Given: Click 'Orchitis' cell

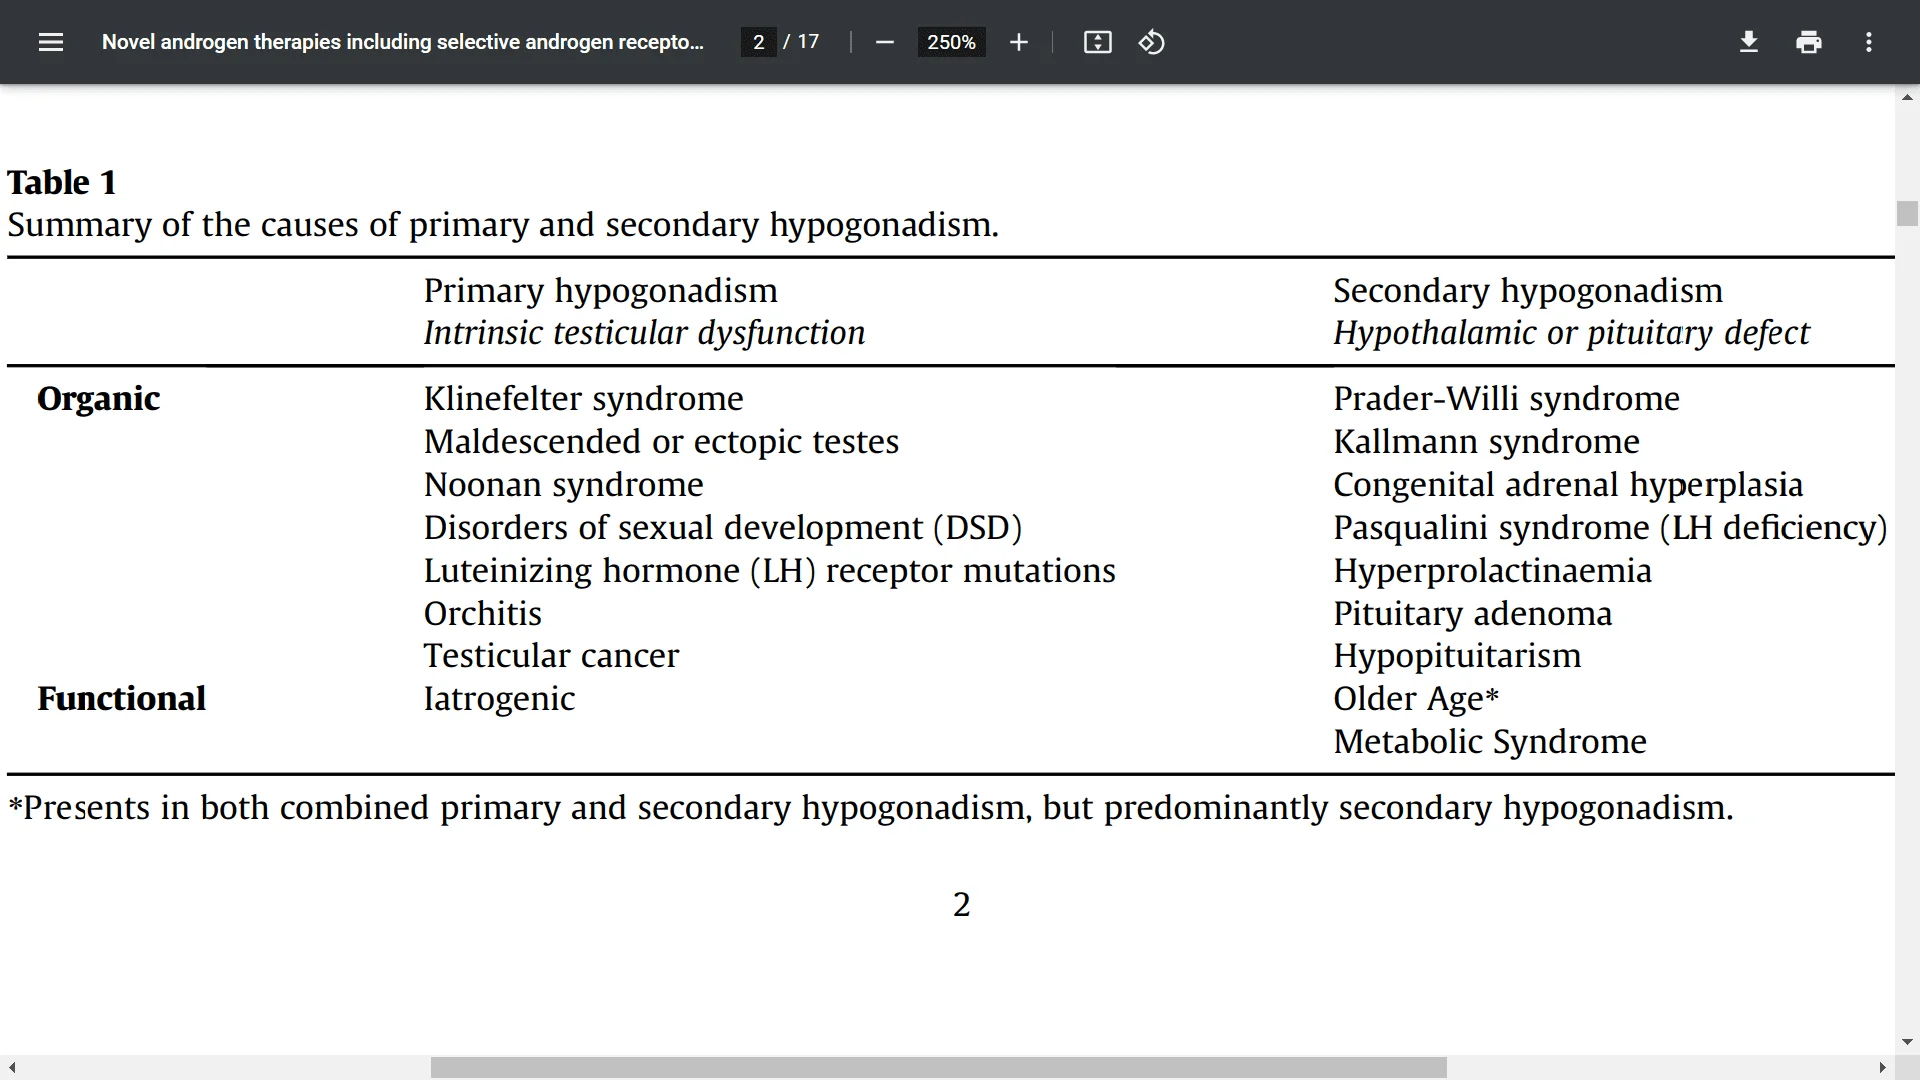Looking at the screenshot, I should [x=482, y=613].
